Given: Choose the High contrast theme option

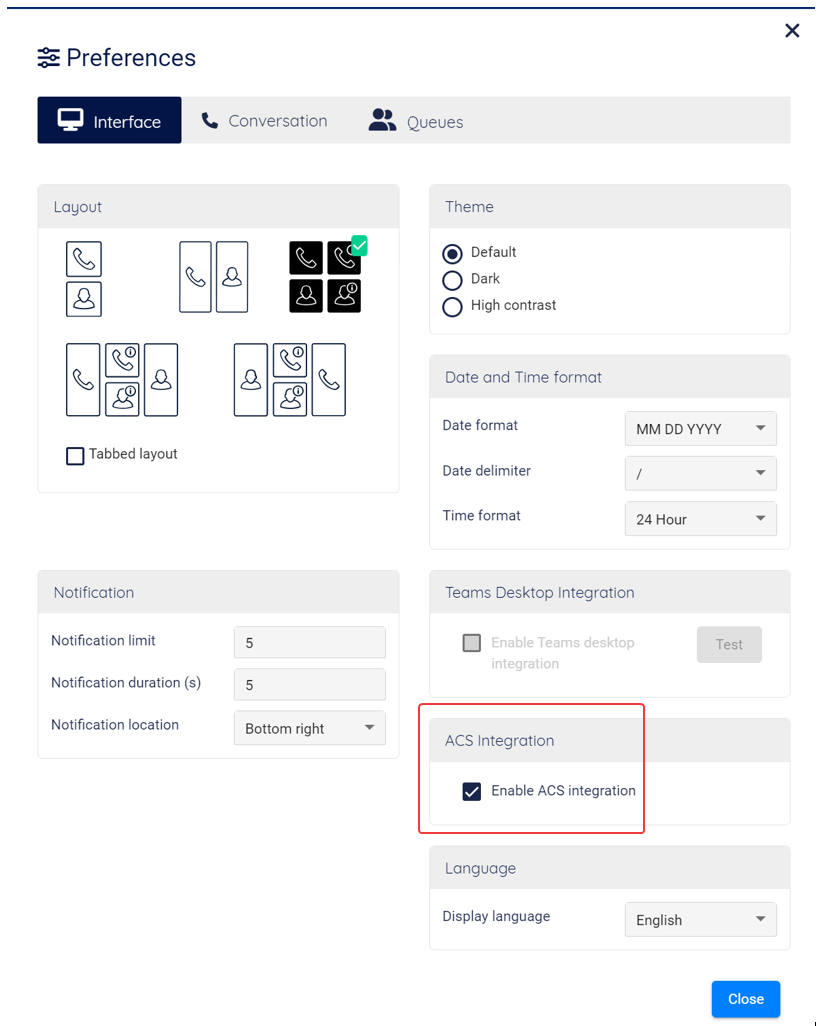Looking at the screenshot, I should point(452,306).
